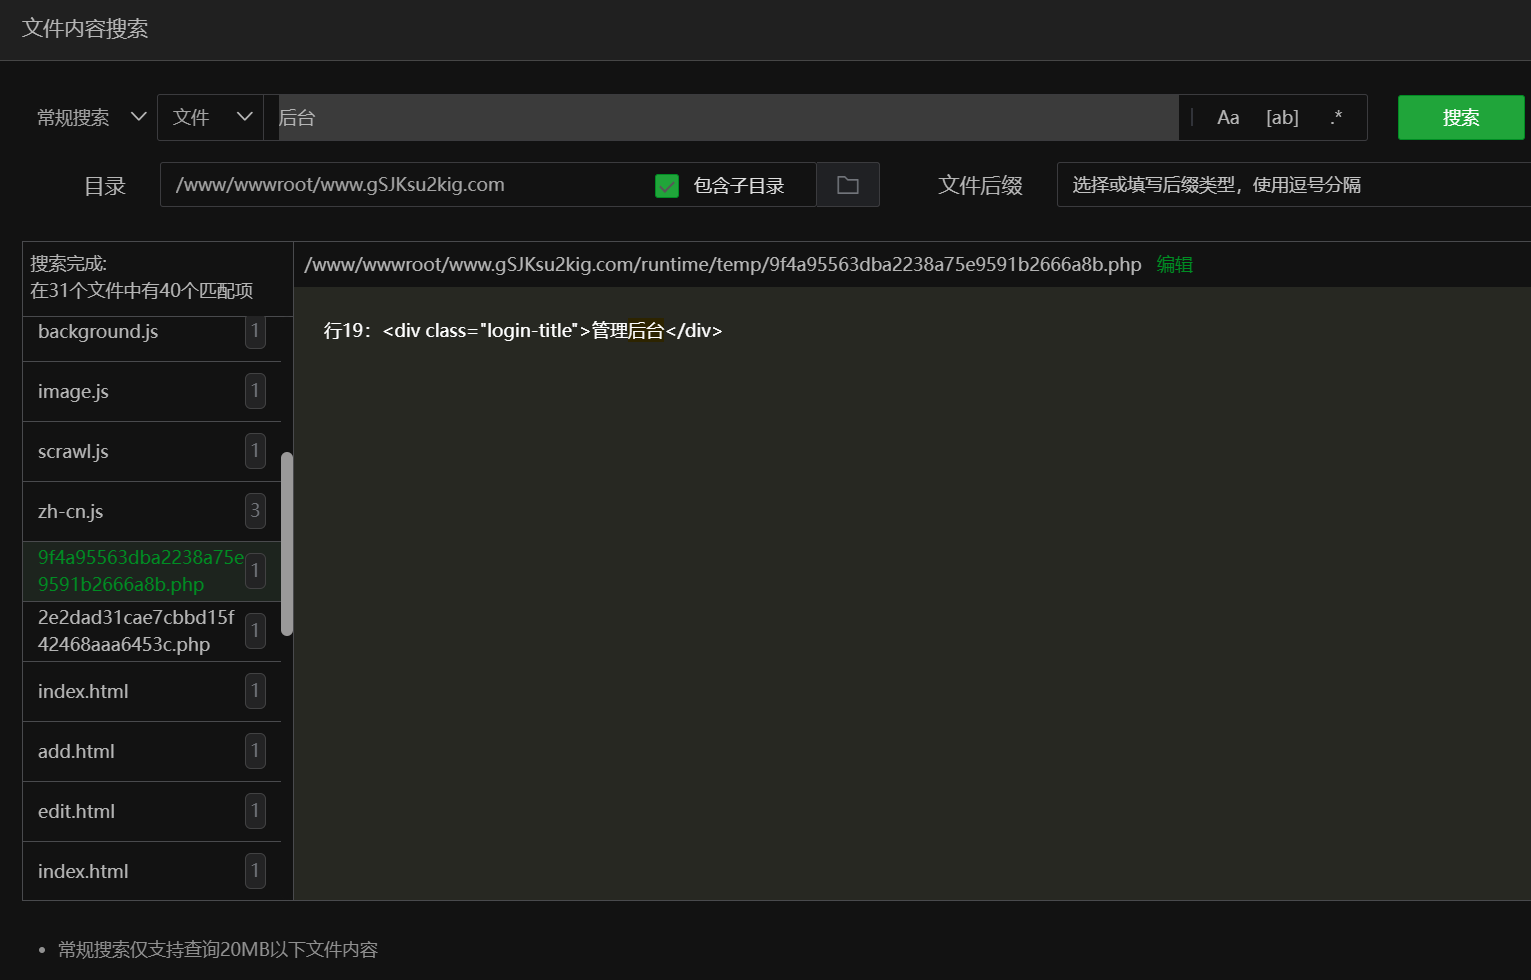Screen dimensions: 1531x980
Task: Click the directory path input field
Action: 400,185
